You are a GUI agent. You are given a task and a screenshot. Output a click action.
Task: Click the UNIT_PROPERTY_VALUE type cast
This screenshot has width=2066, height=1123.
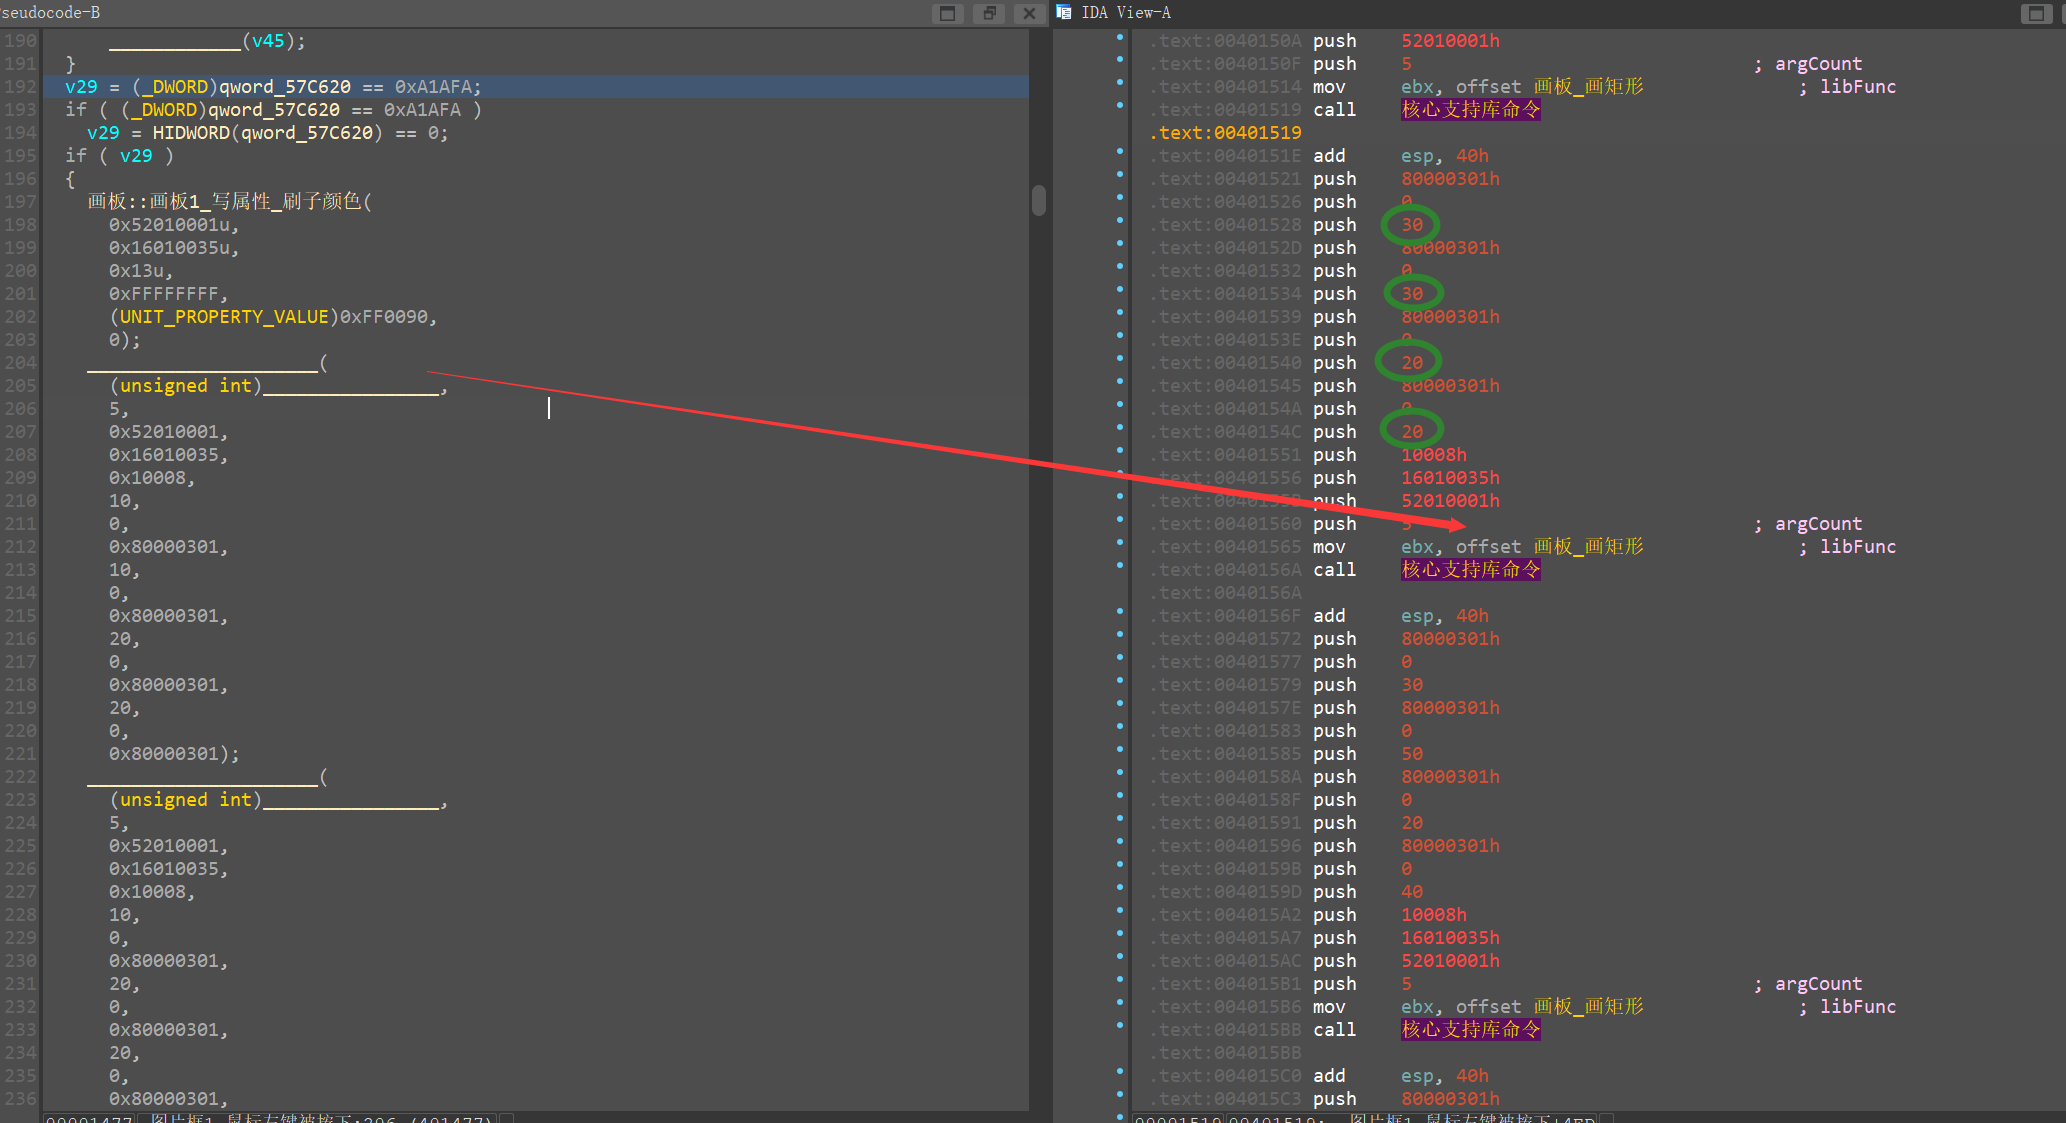click(224, 317)
